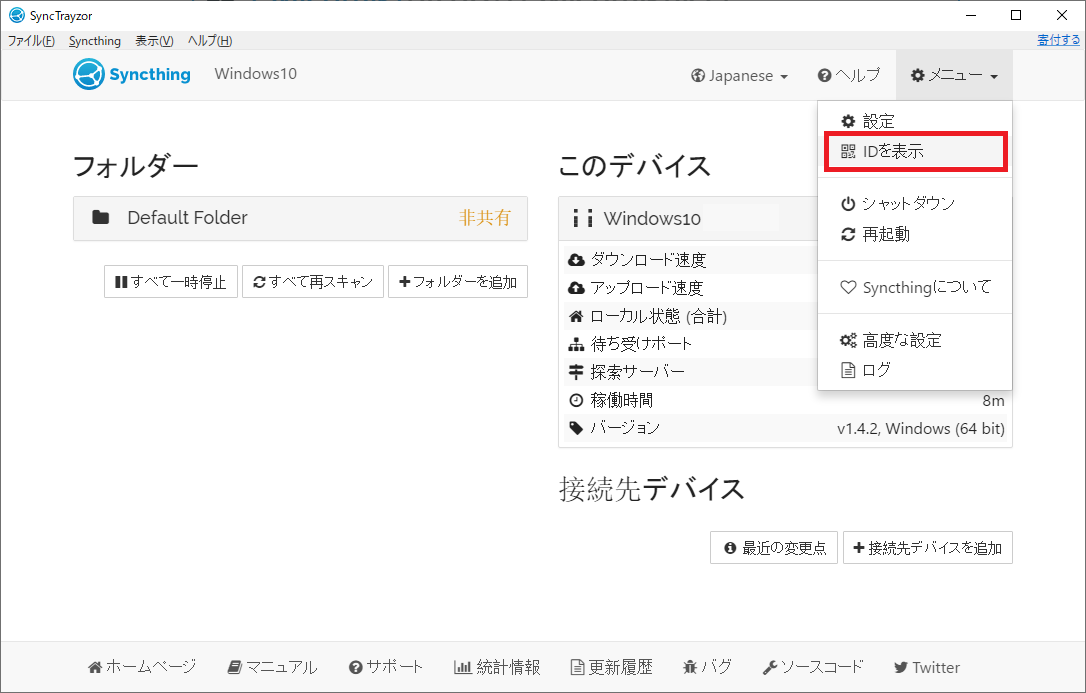Click 最近の変更点 button
1086x693 pixels.
pos(774,548)
